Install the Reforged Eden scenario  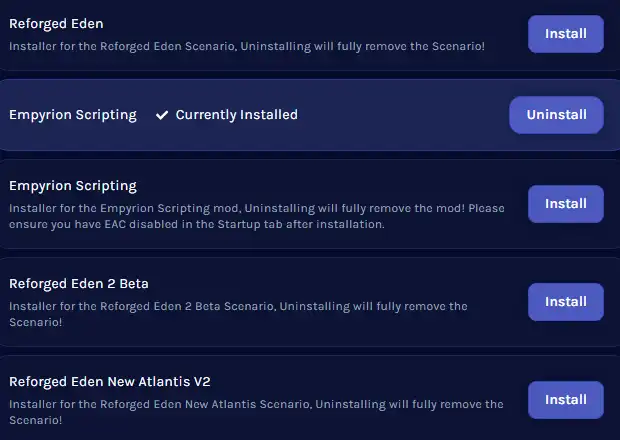pos(565,34)
